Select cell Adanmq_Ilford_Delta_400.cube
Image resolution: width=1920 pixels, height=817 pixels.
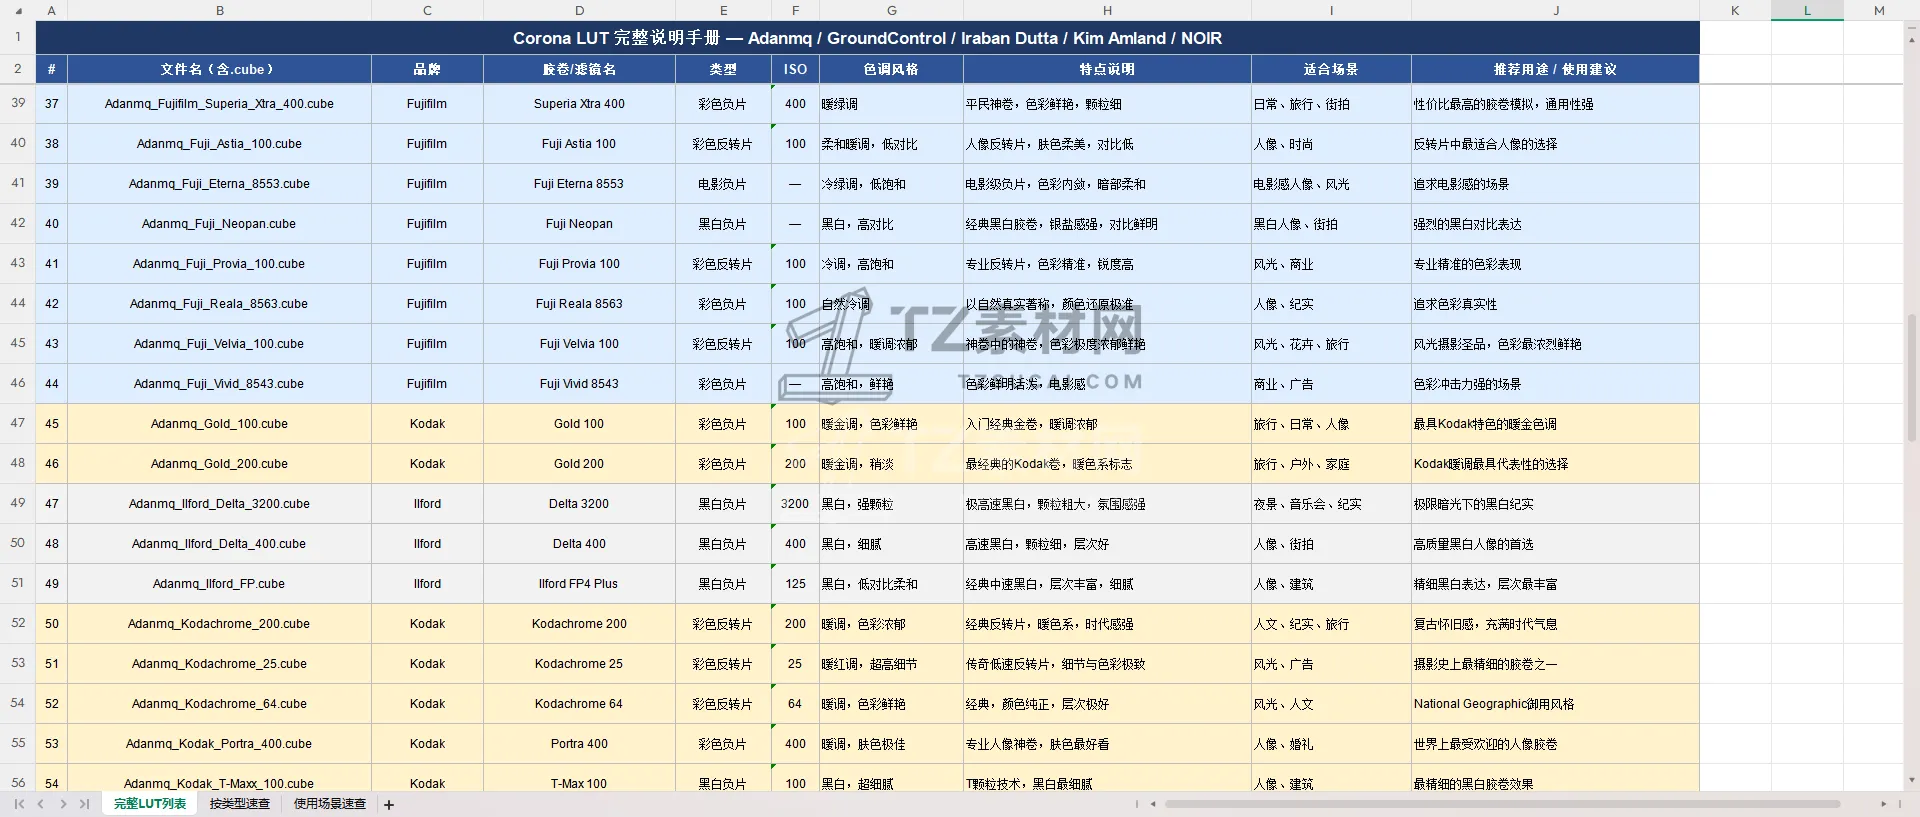point(219,544)
